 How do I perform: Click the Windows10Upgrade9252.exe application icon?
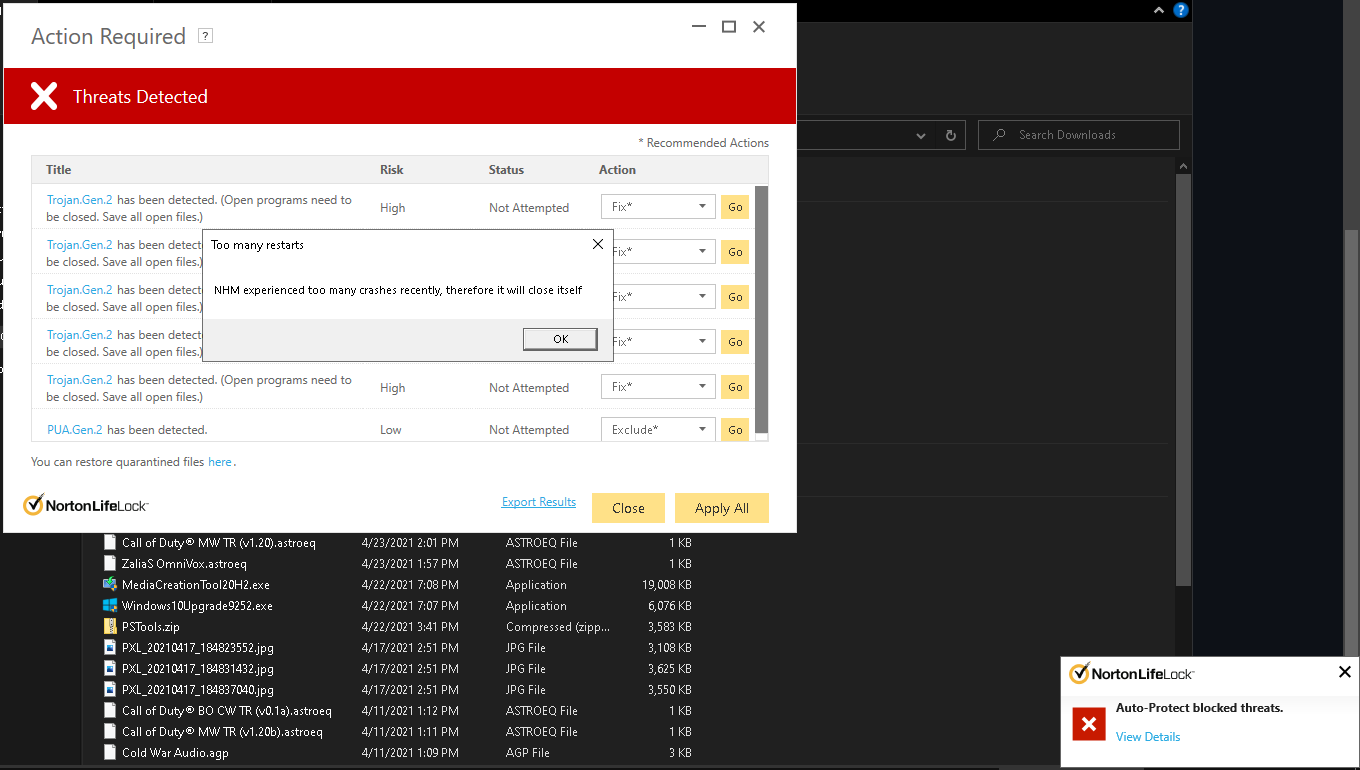(x=110, y=605)
